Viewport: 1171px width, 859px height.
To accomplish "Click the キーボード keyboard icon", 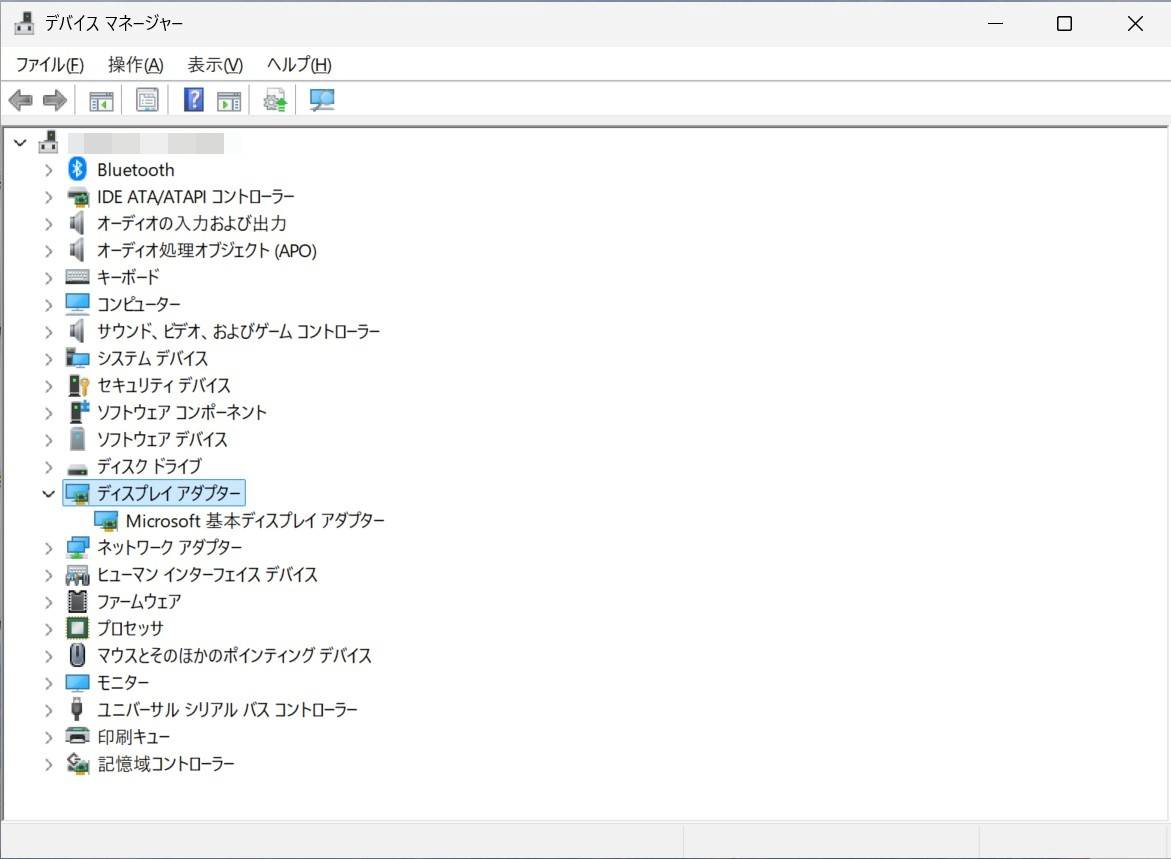I will (x=78, y=277).
